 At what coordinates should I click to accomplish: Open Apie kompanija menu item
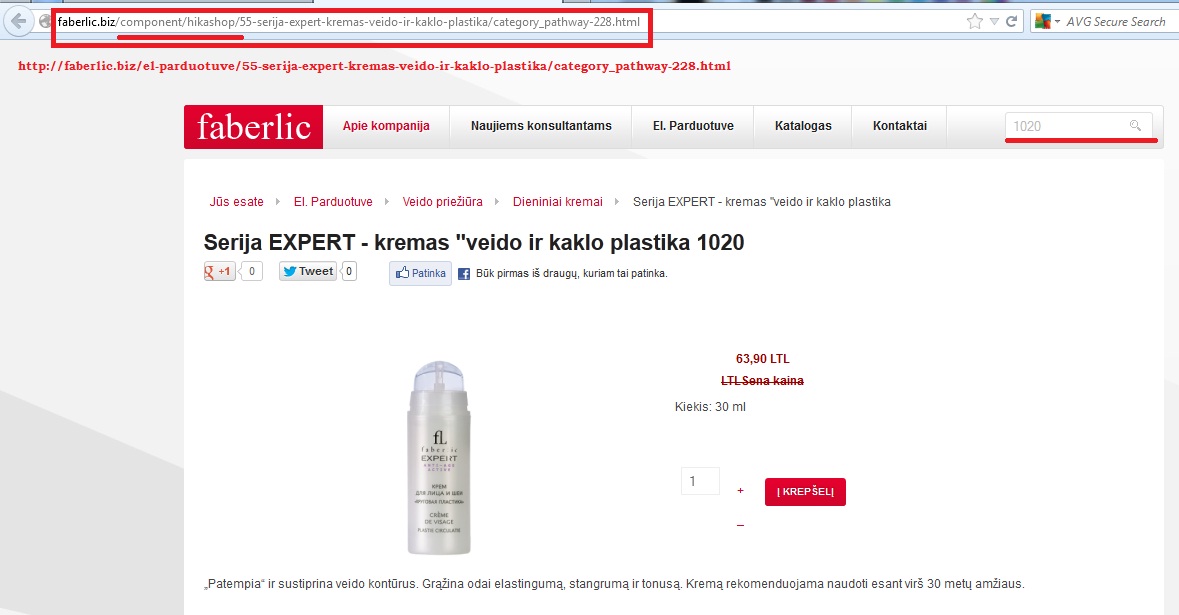tap(386, 126)
